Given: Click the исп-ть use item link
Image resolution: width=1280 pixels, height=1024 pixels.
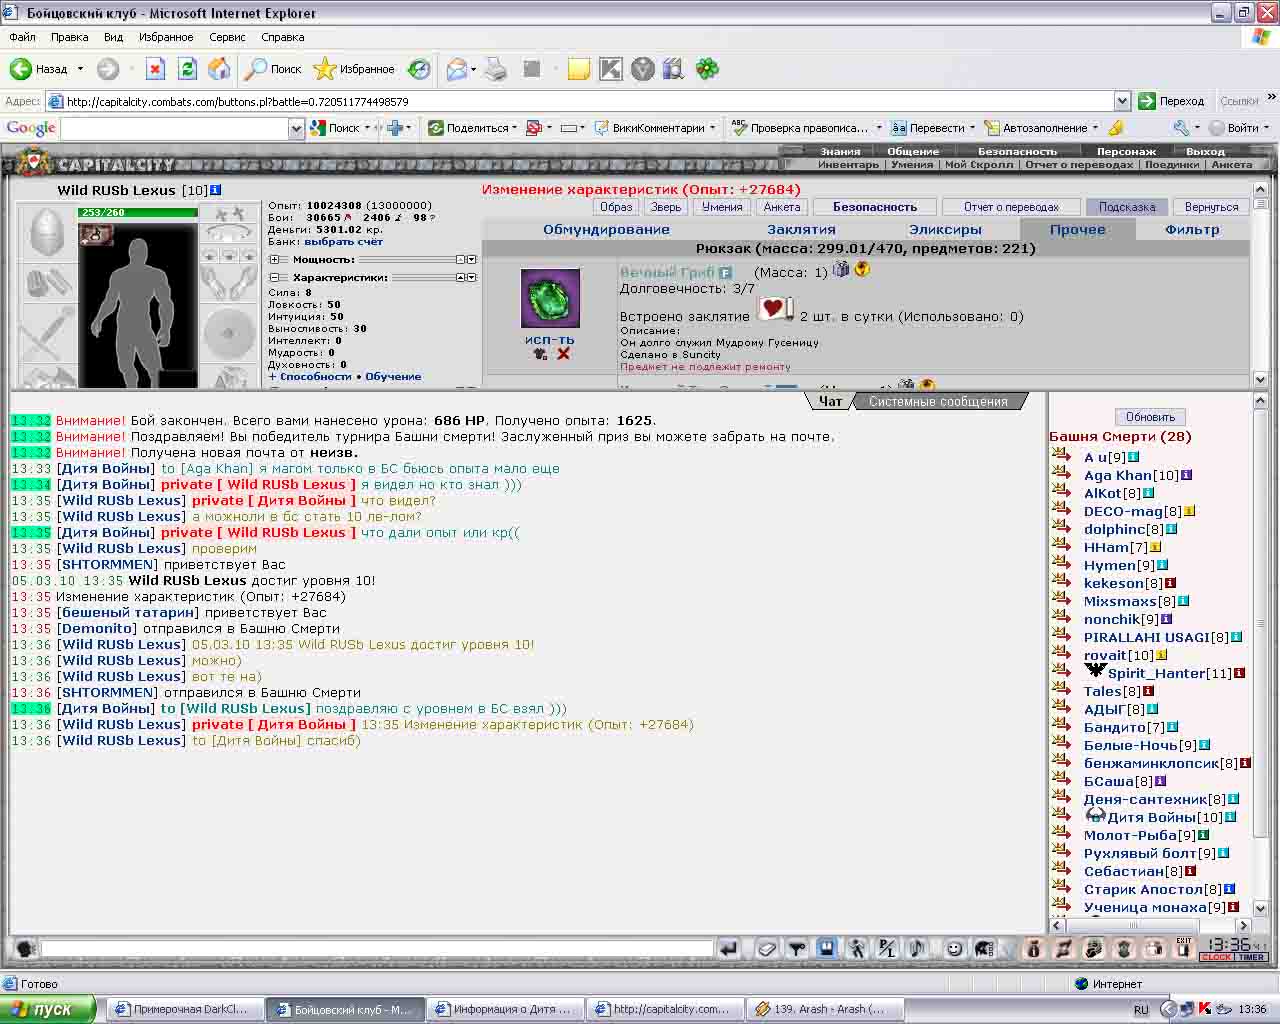Looking at the screenshot, I should 550,339.
